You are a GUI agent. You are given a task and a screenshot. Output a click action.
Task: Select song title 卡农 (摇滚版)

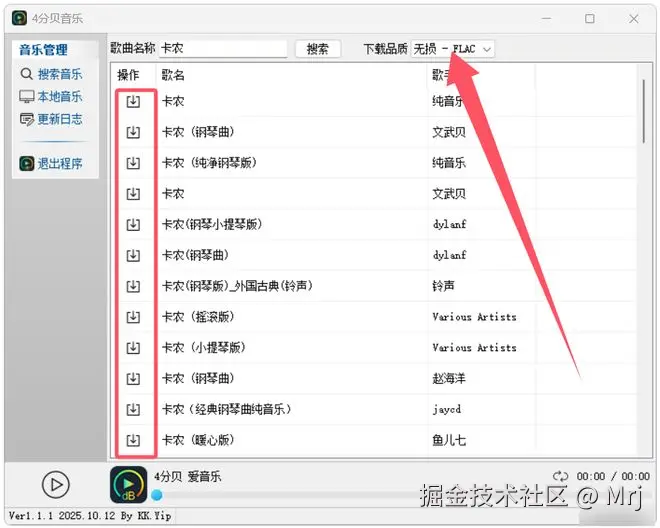[198, 317]
